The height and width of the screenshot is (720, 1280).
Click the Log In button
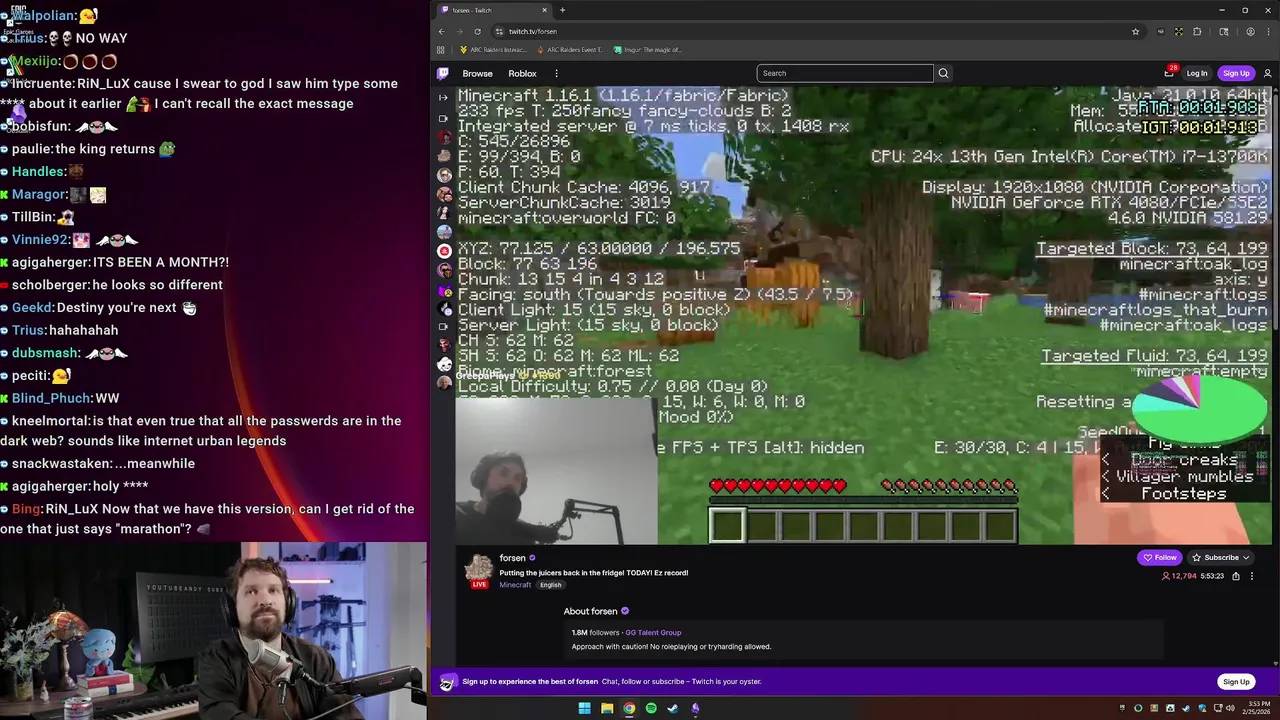1197,73
